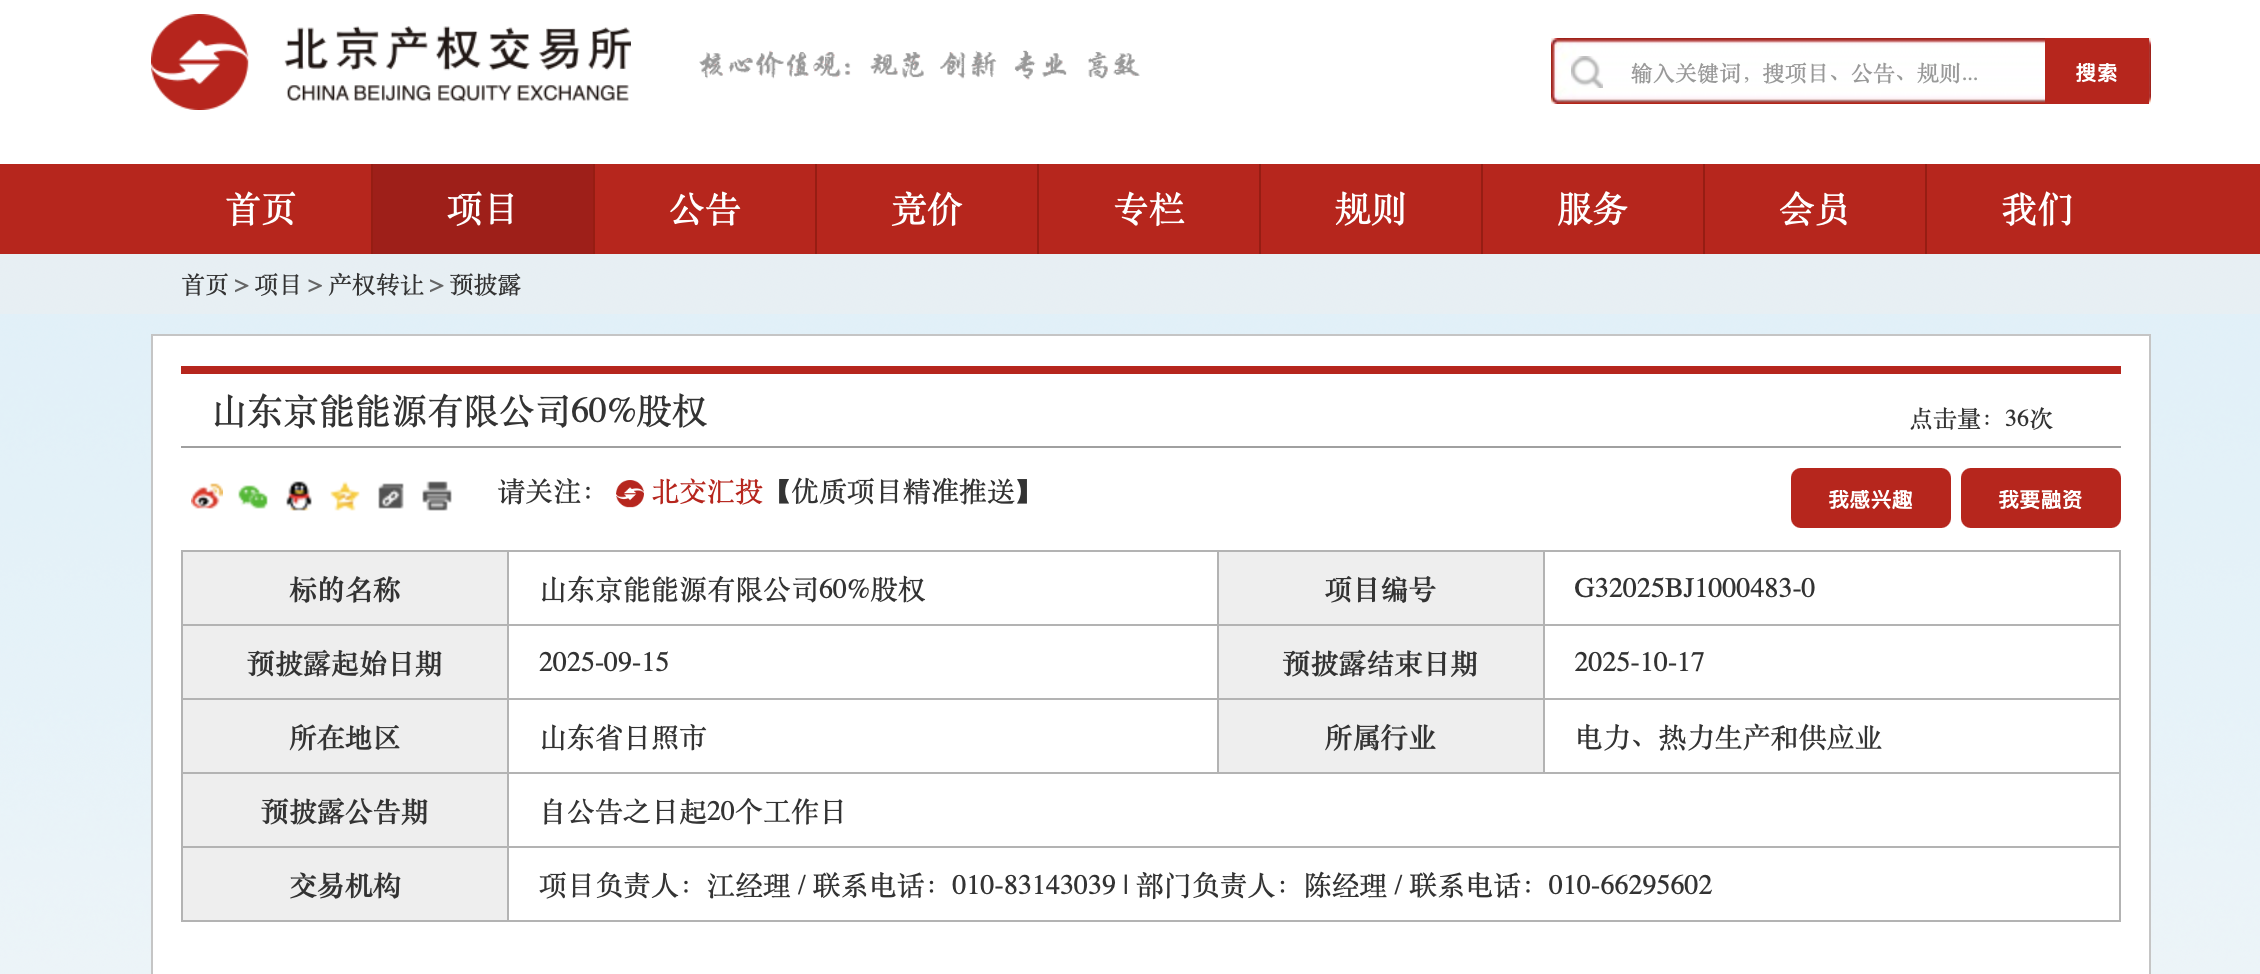2260x974 pixels.
Task: Copy link using the chain icon
Action: (x=391, y=495)
